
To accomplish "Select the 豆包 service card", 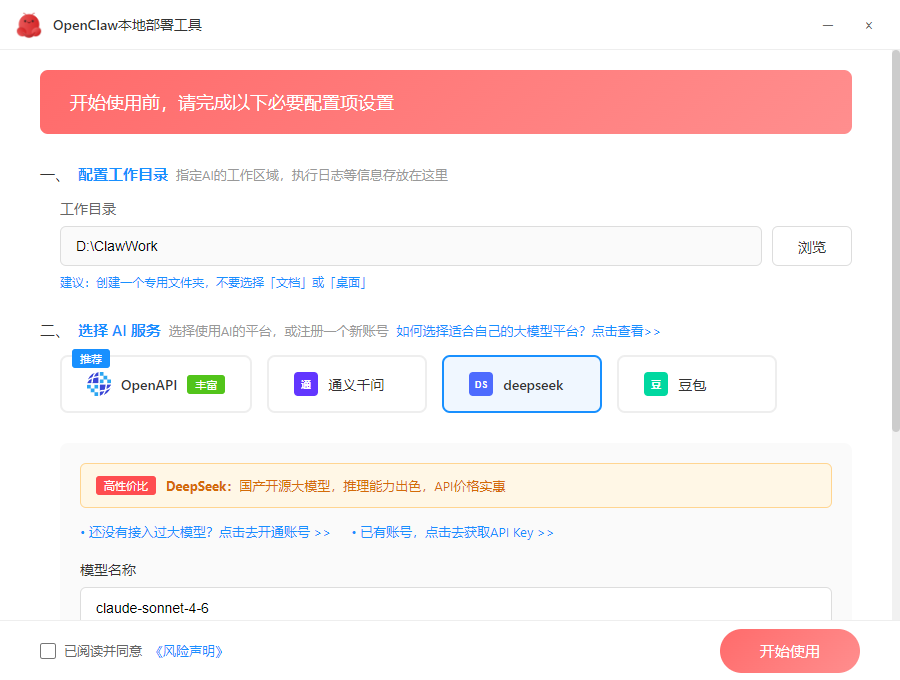I will point(697,384).
